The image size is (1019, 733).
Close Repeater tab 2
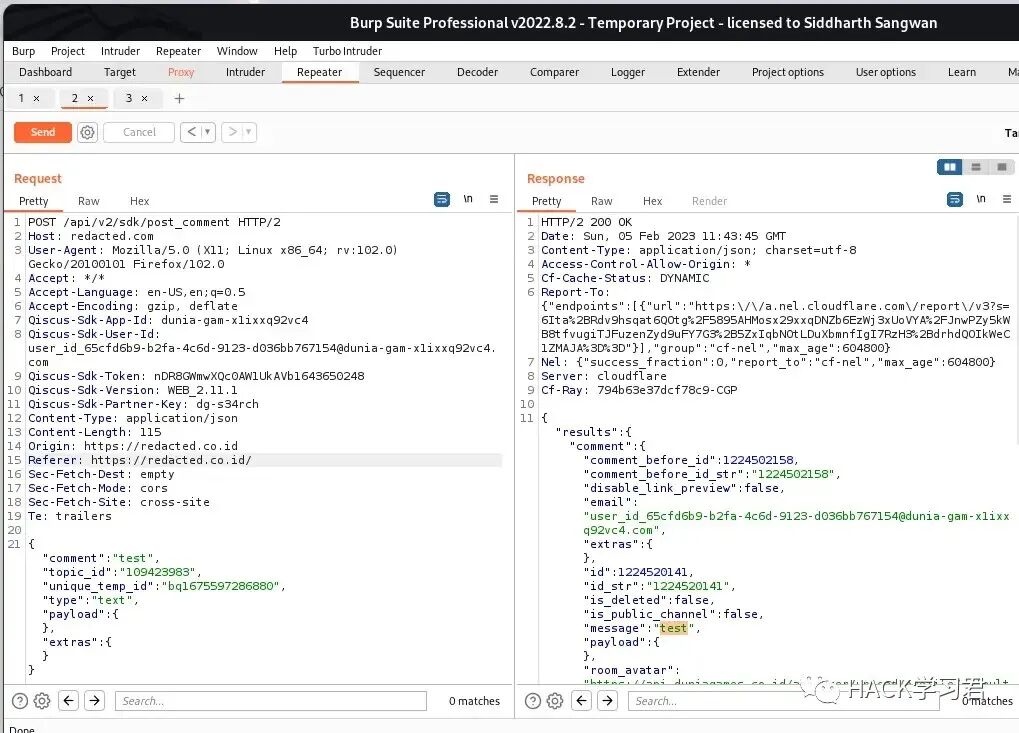(x=90, y=98)
